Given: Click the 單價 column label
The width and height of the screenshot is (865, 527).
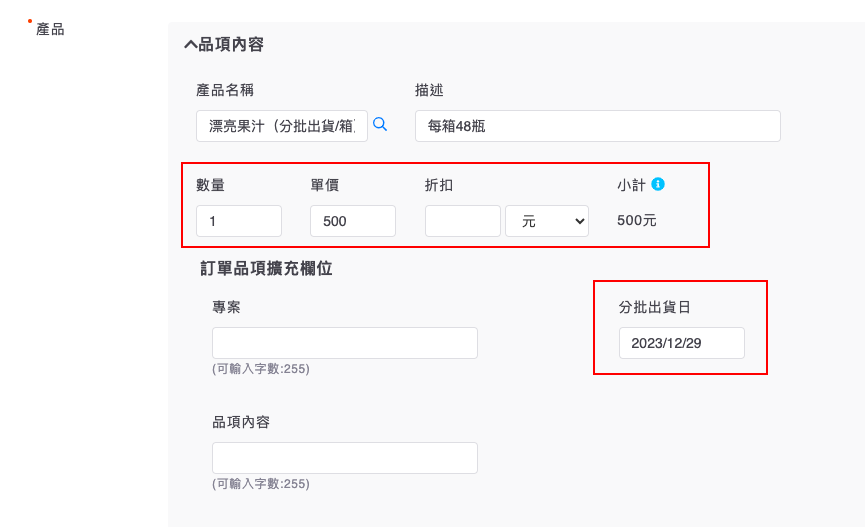Looking at the screenshot, I should click(x=324, y=185).
